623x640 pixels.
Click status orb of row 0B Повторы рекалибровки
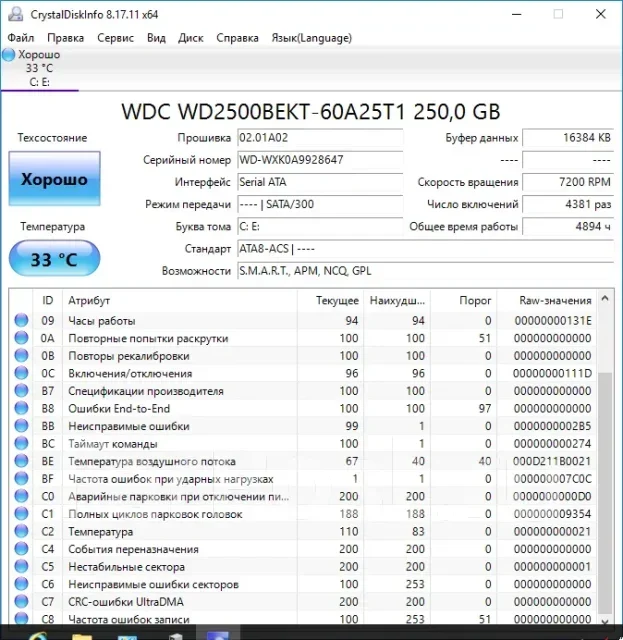tap(21, 356)
